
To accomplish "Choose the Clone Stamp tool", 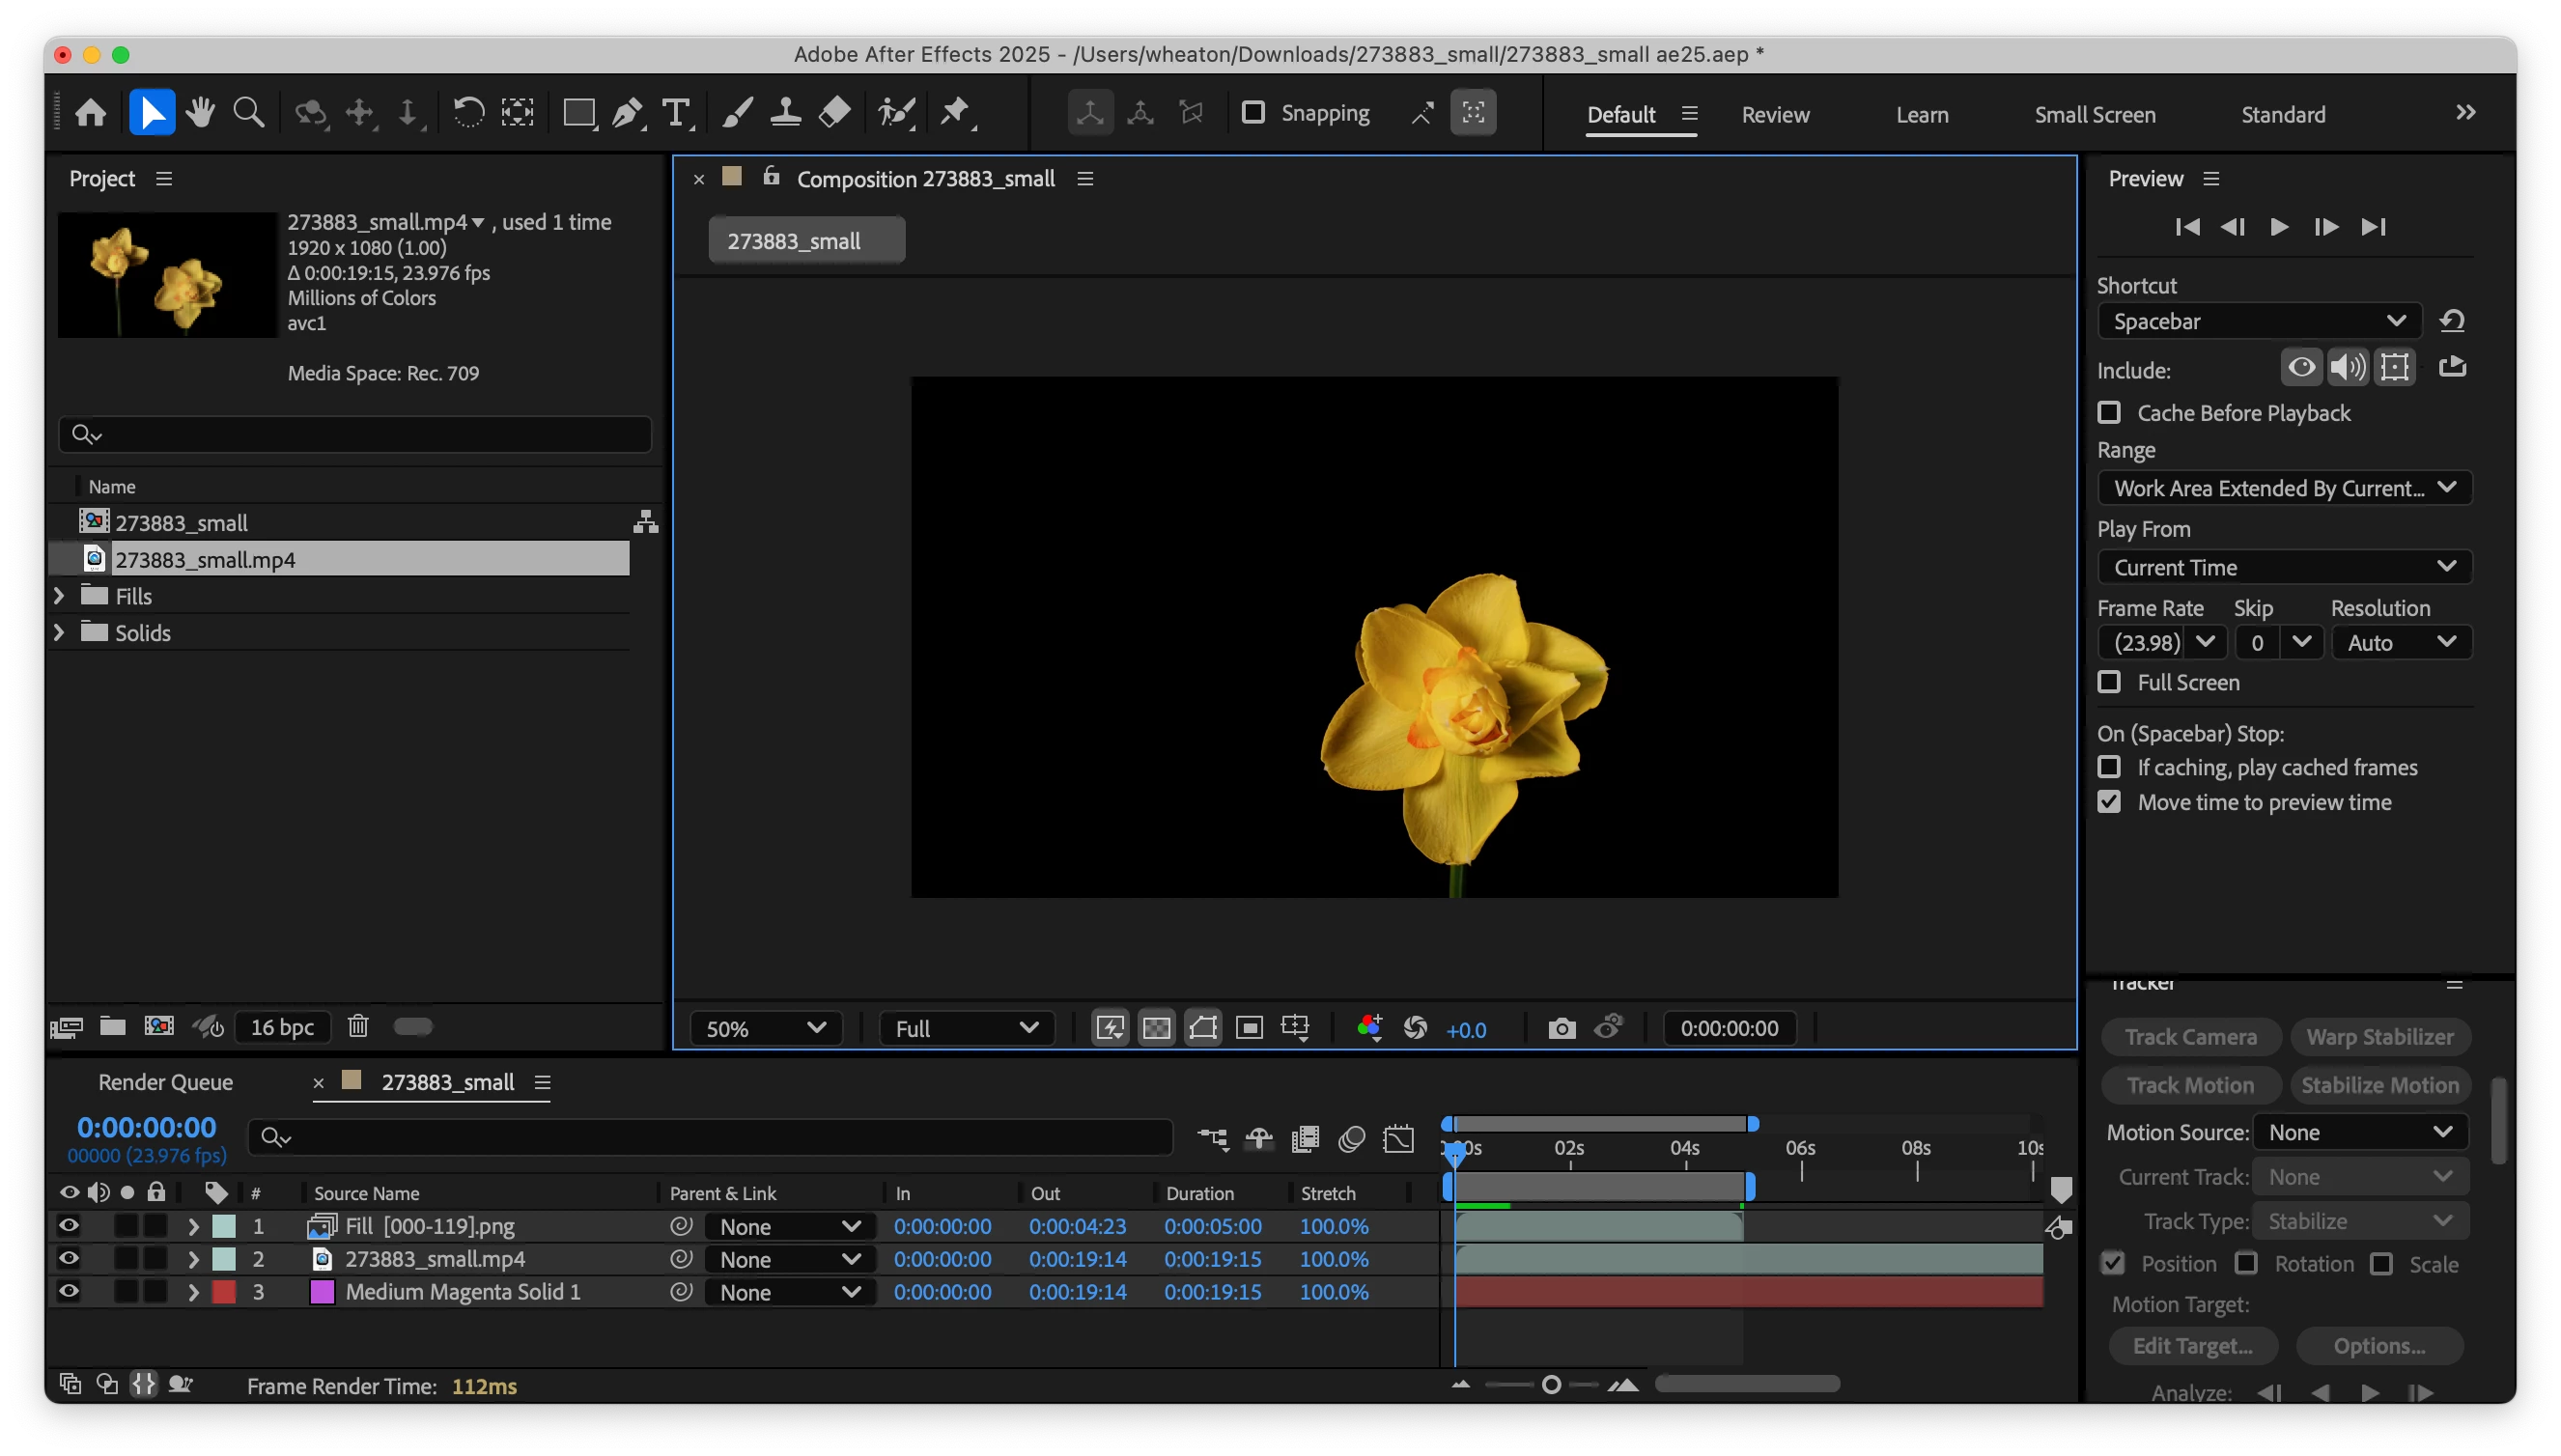I will (785, 113).
